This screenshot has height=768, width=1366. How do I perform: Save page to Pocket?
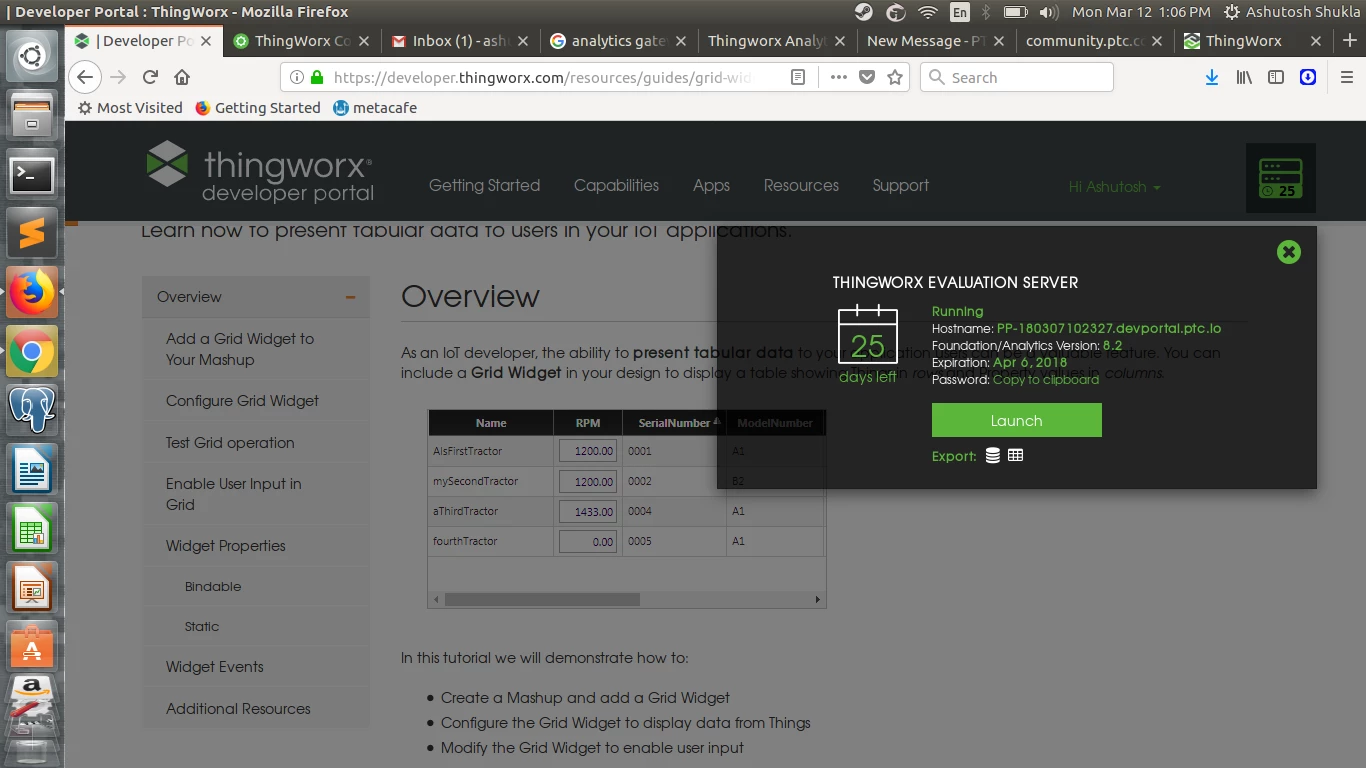tap(867, 77)
